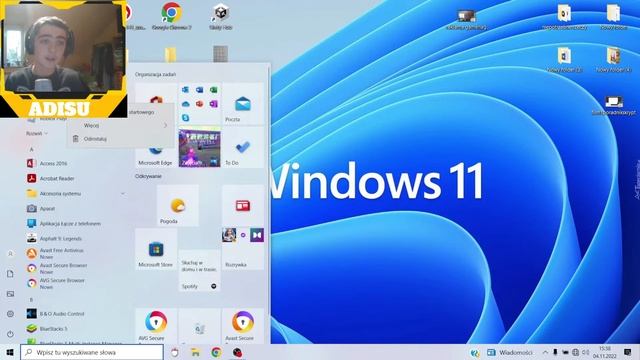
Task: Jump to letter B in app list
Action: (x=31, y=300)
